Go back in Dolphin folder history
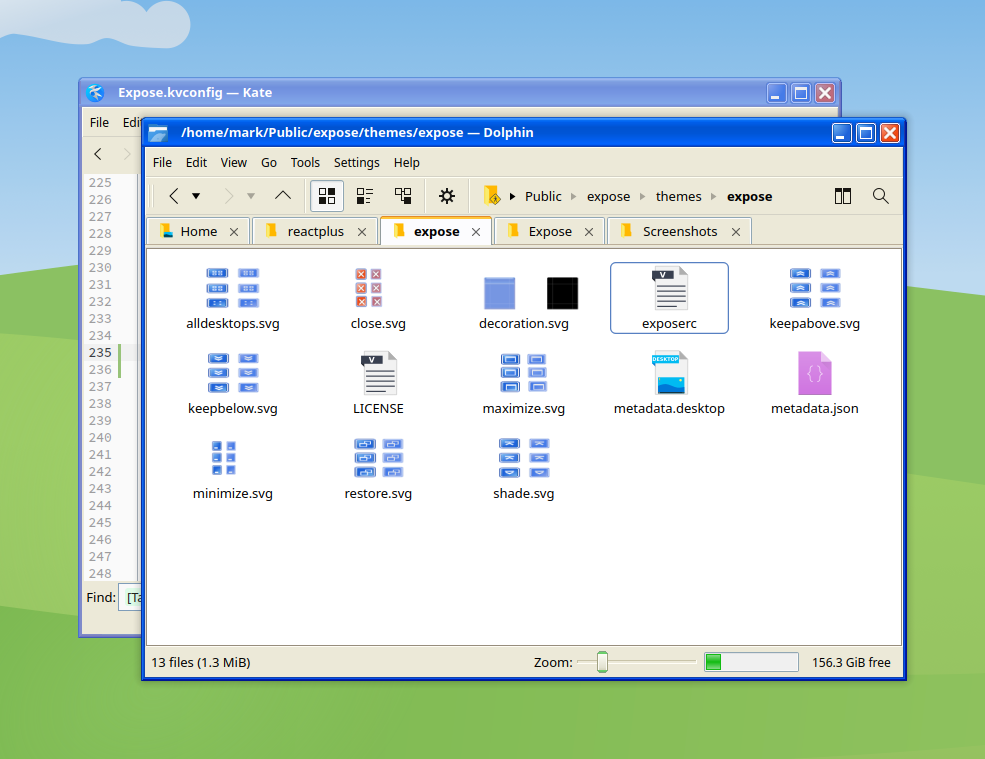The height and width of the screenshot is (759, 985). pyautogui.click(x=174, y=196)
